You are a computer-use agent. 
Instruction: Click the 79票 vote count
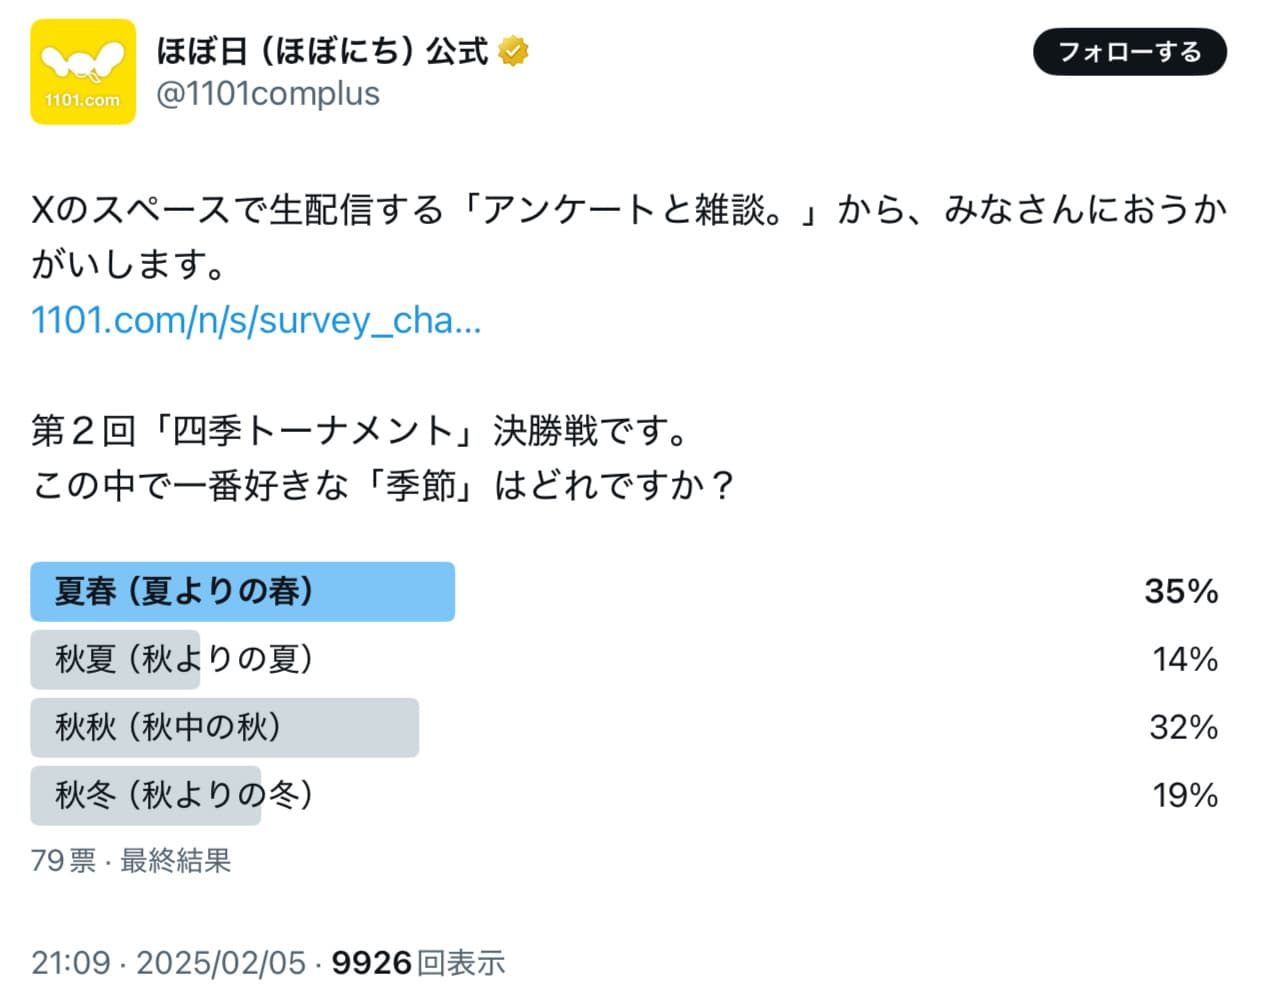tap(63, 861)
